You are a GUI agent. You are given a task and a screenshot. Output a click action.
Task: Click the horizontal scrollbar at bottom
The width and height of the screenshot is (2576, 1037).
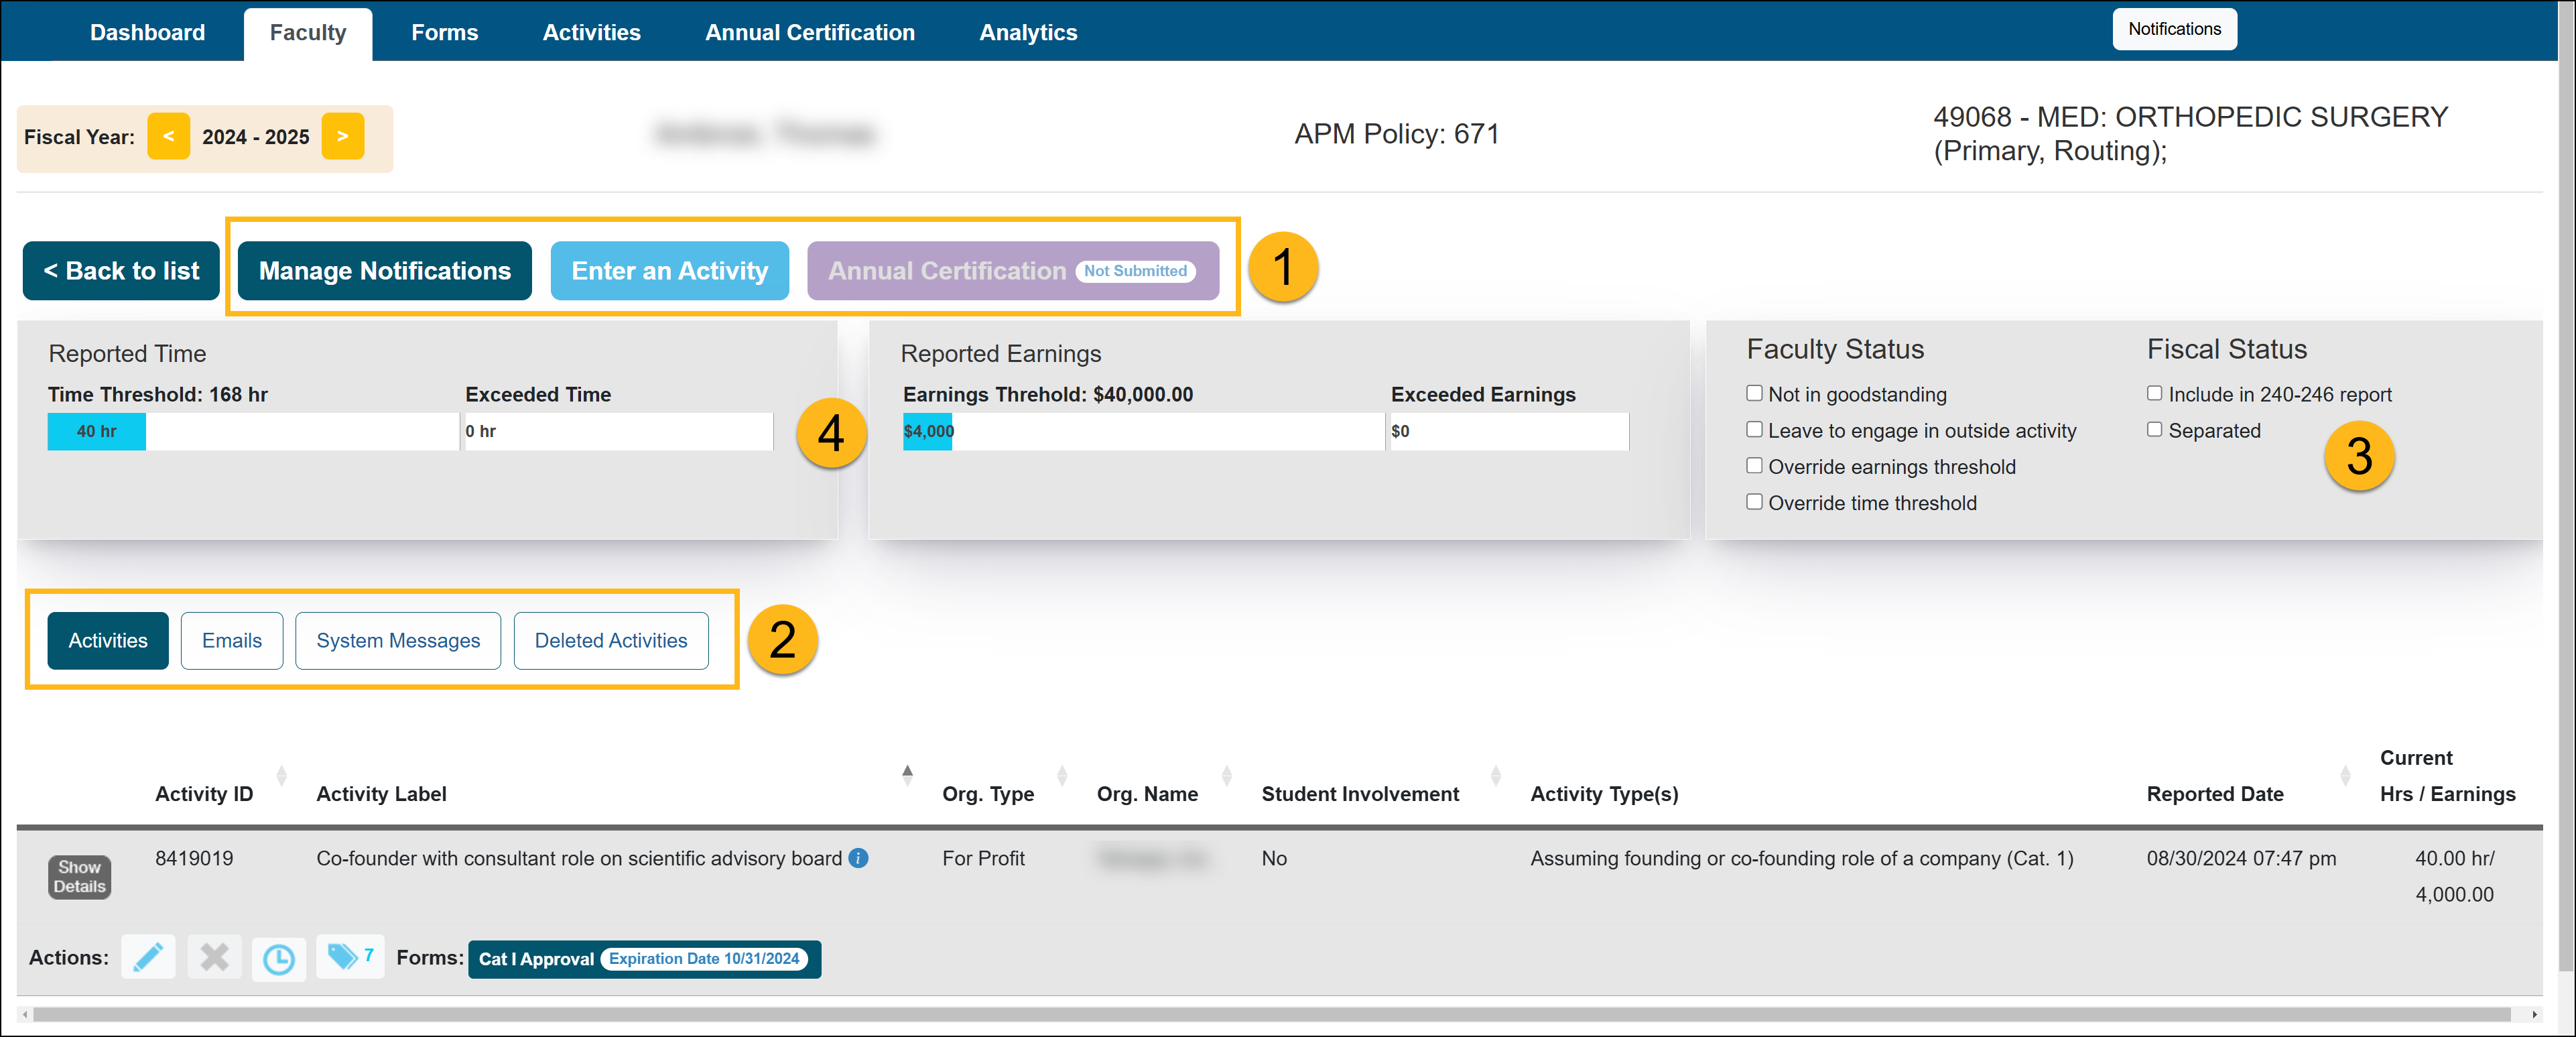[x=1270, y=1014]
